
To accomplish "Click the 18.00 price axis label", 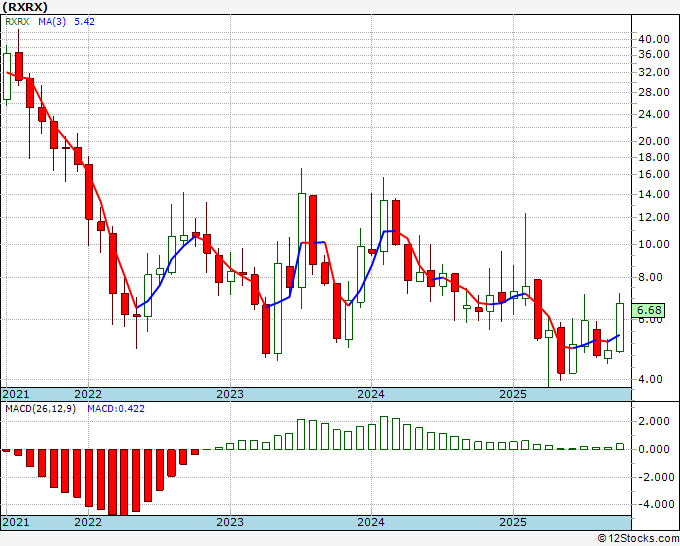I will tap(654, 157).
